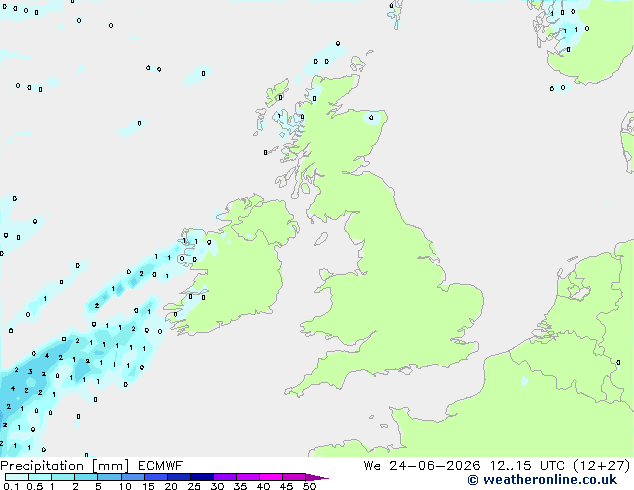Select the 30–35 mm purple legend swatch

coord(224,477)
